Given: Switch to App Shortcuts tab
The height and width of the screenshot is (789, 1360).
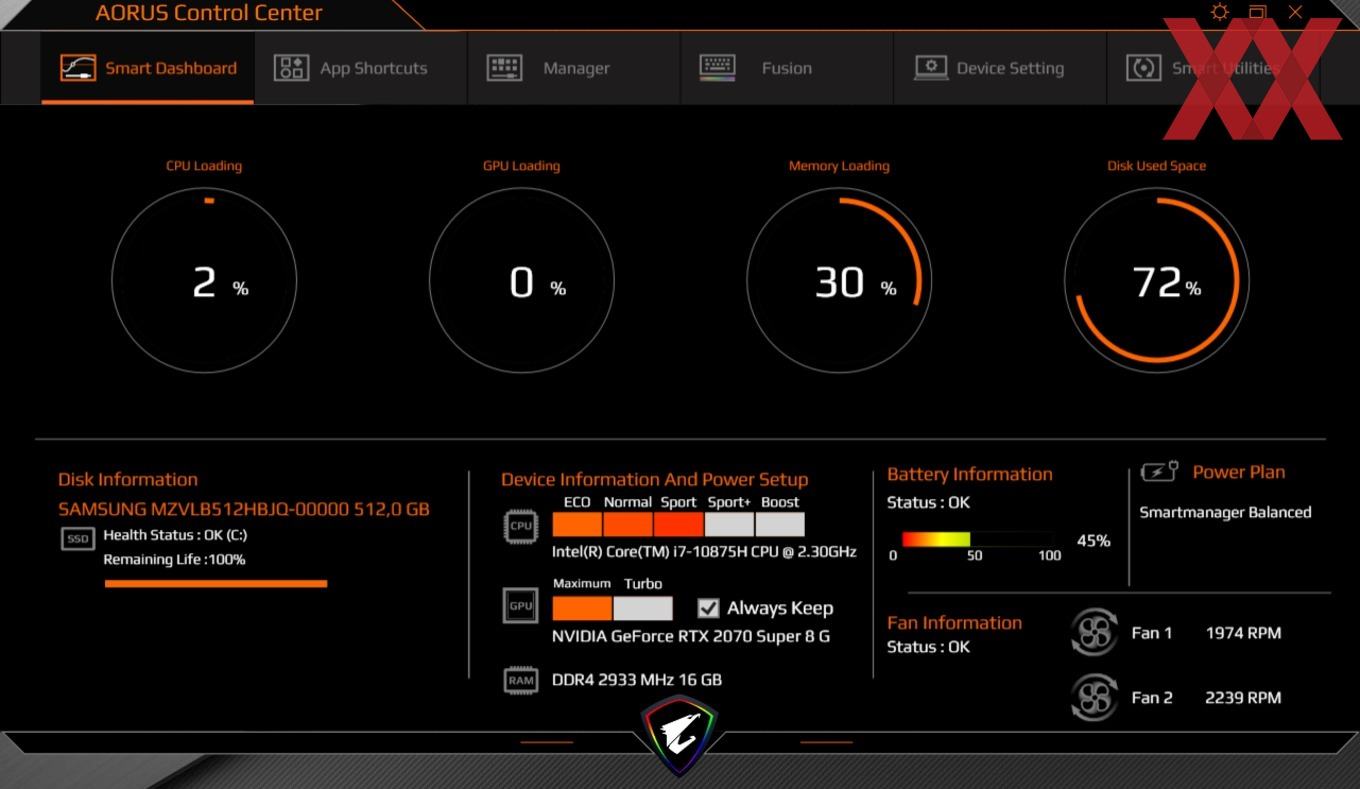Looking at the screenshot, I should tap(361, 68).
